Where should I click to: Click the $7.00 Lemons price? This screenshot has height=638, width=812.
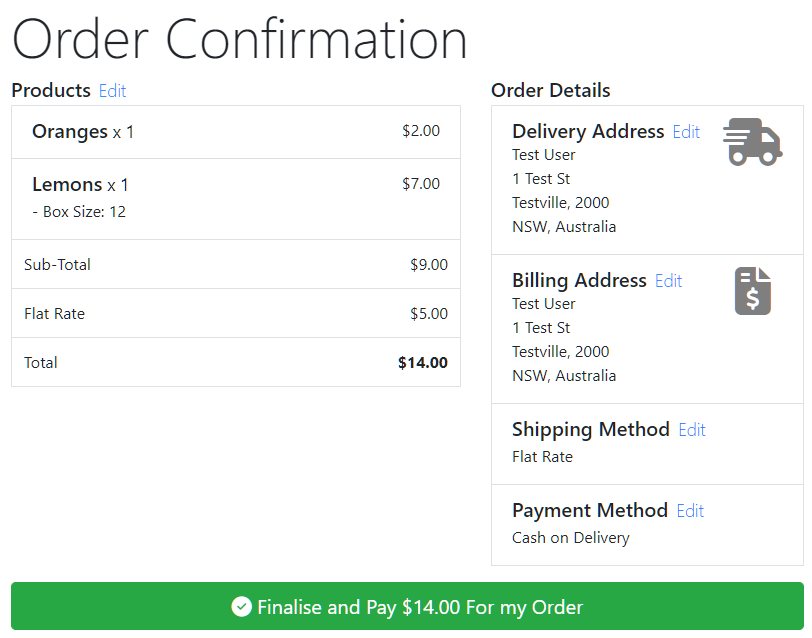pos(421,183)
